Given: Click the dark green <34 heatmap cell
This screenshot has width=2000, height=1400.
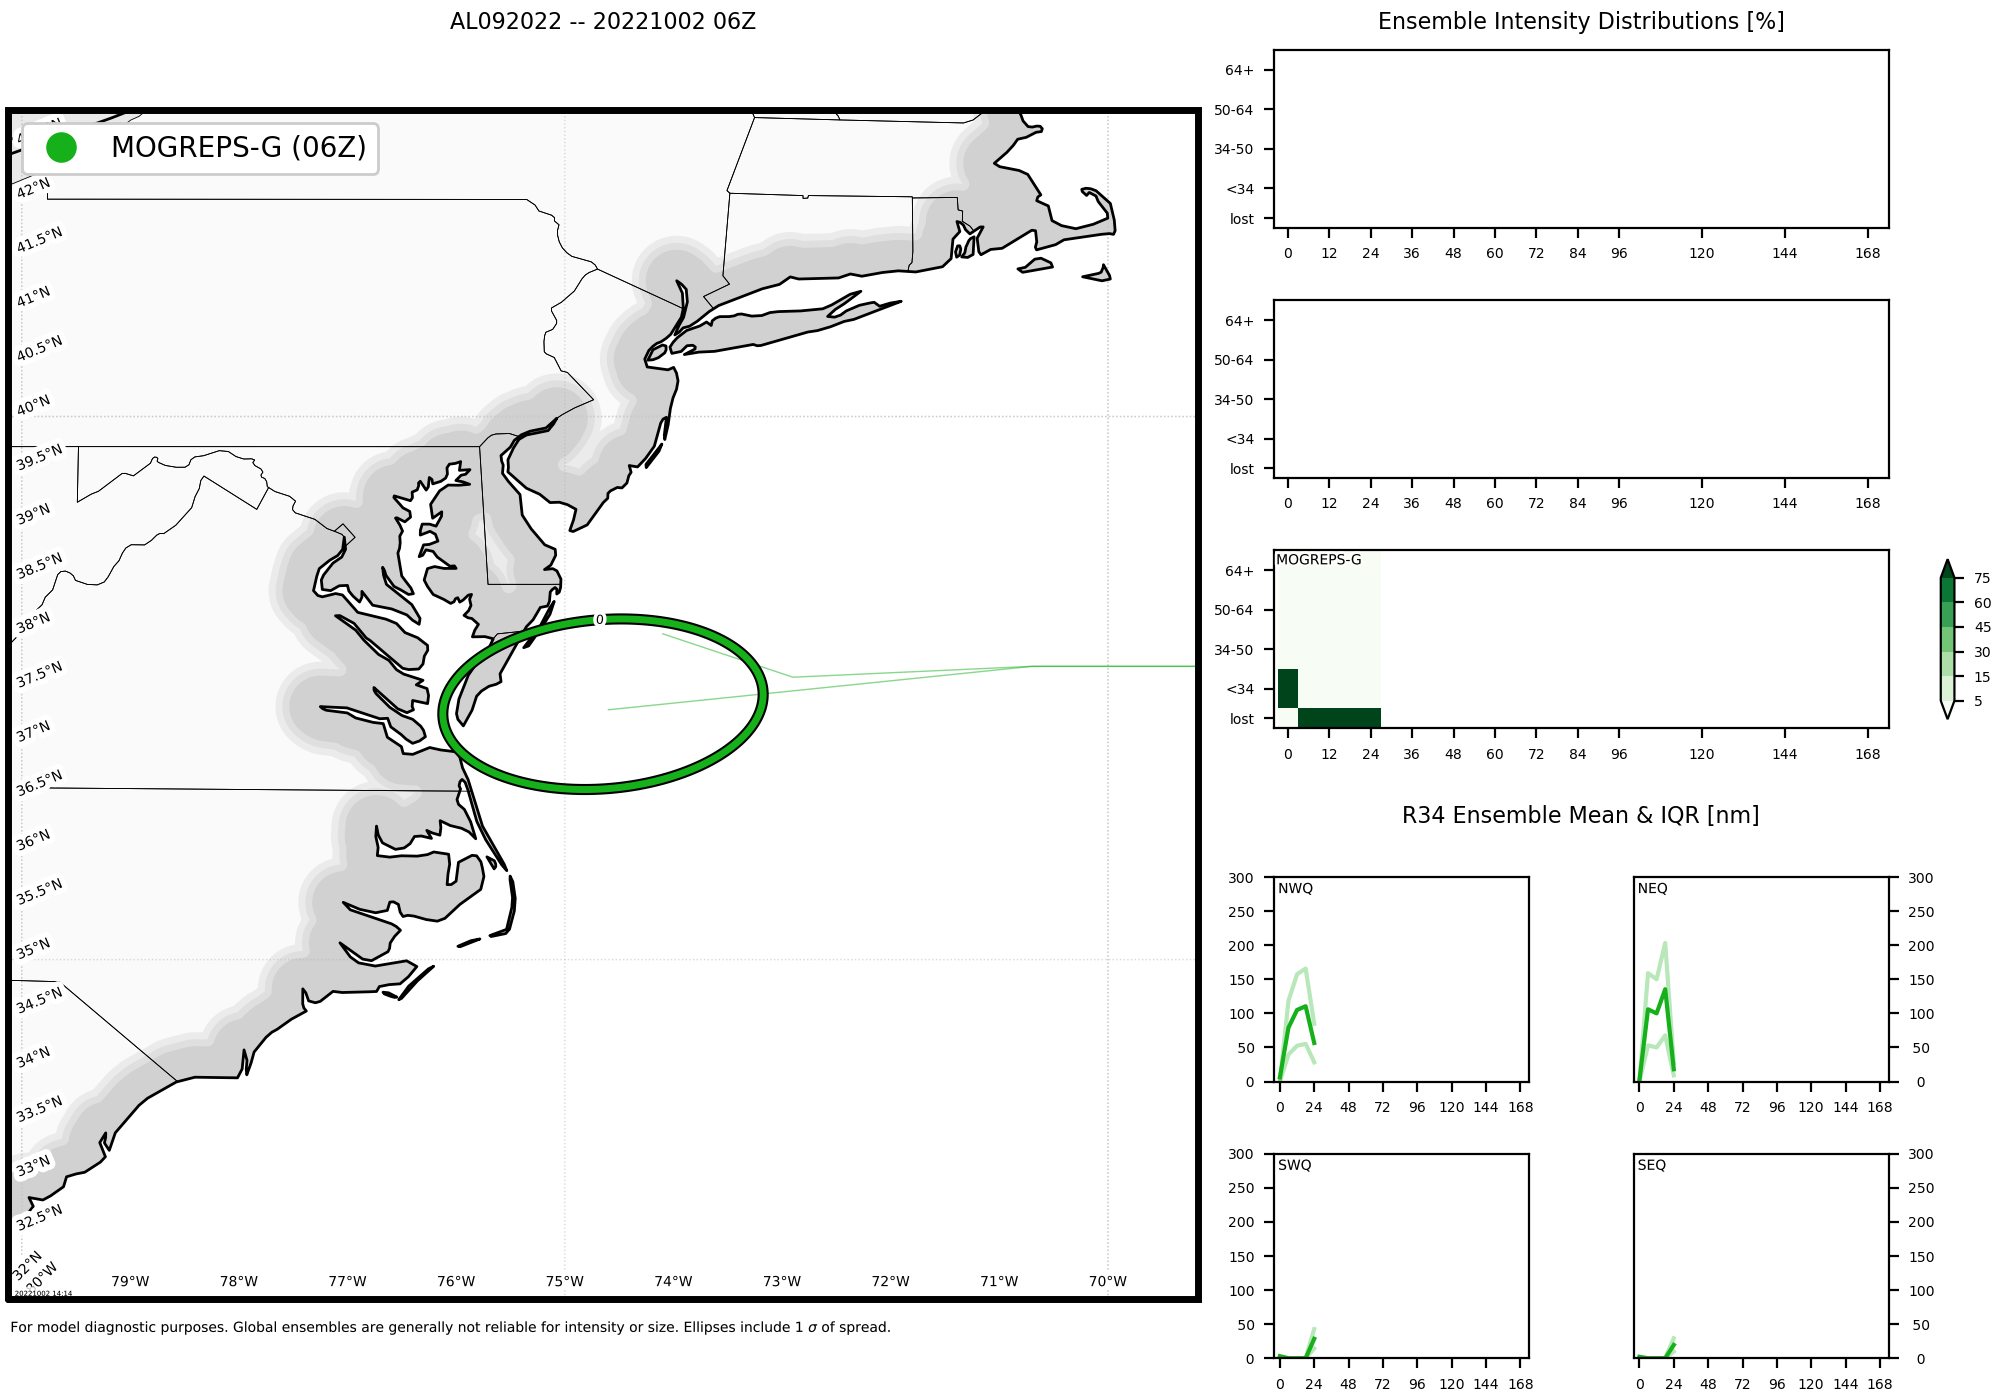Looking at the screenshot, I should click(x=1288, y=688).
